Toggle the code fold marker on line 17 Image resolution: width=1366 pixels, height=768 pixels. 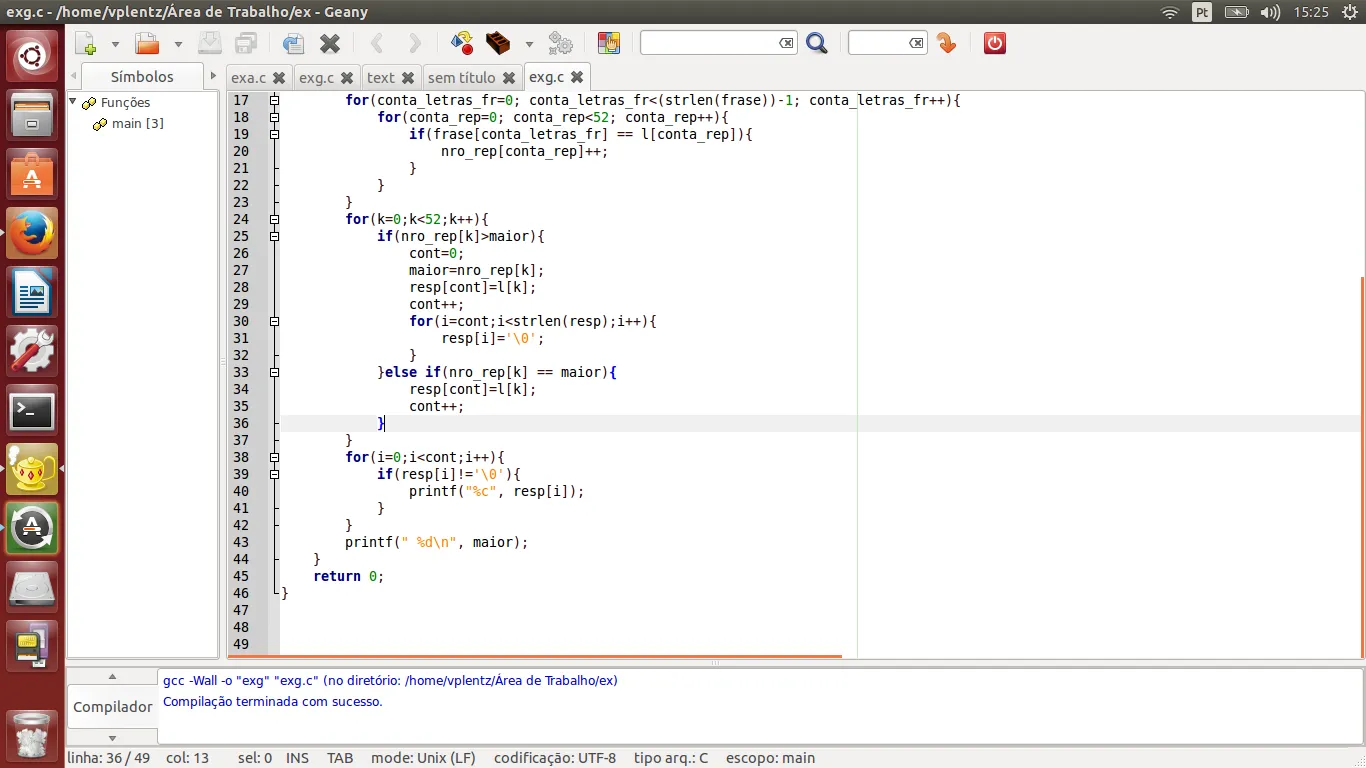point(274,100)
